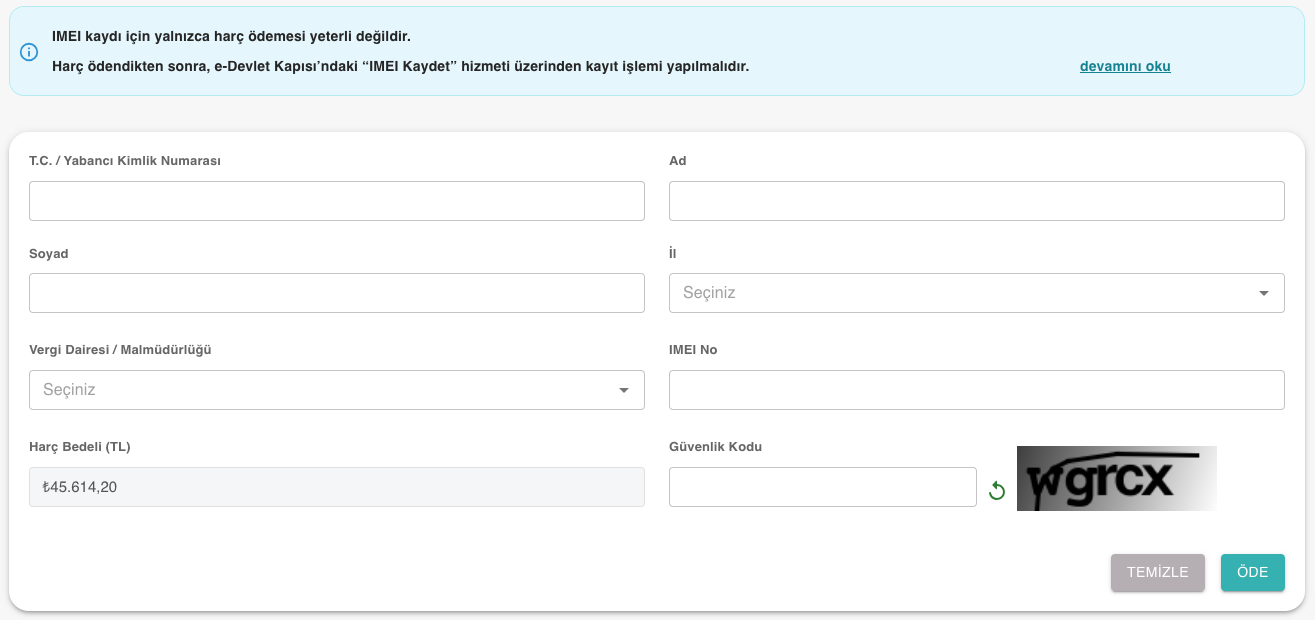The width and height of the screenshot is (1315, 620).
Task: Click the 'Vergi Dairesi / Malmüdürlüğü' label
Action: point(120,350)
